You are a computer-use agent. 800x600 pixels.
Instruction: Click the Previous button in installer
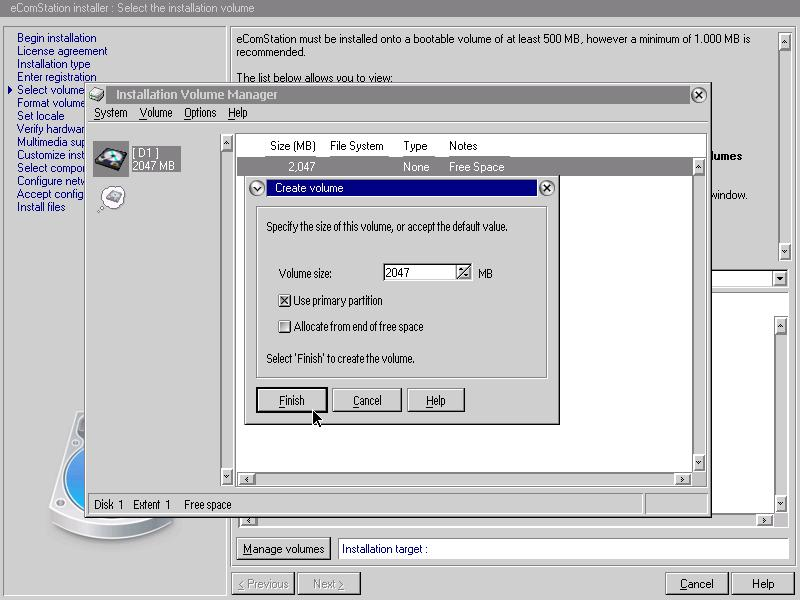(x=264, y=584)
